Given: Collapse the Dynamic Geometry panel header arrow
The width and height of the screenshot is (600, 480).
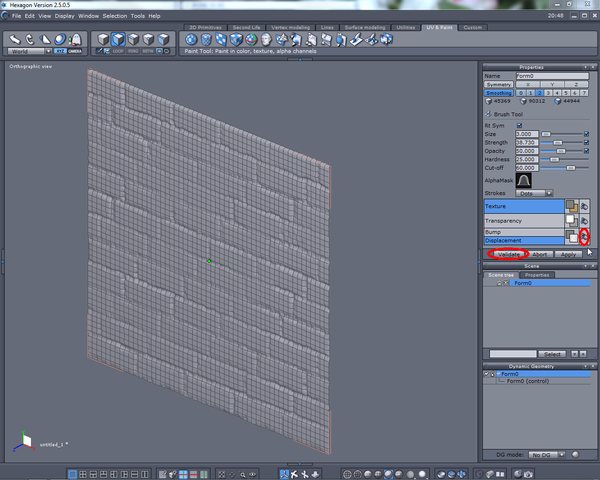Looking at the screenshot, I should [x=585, y=366].
